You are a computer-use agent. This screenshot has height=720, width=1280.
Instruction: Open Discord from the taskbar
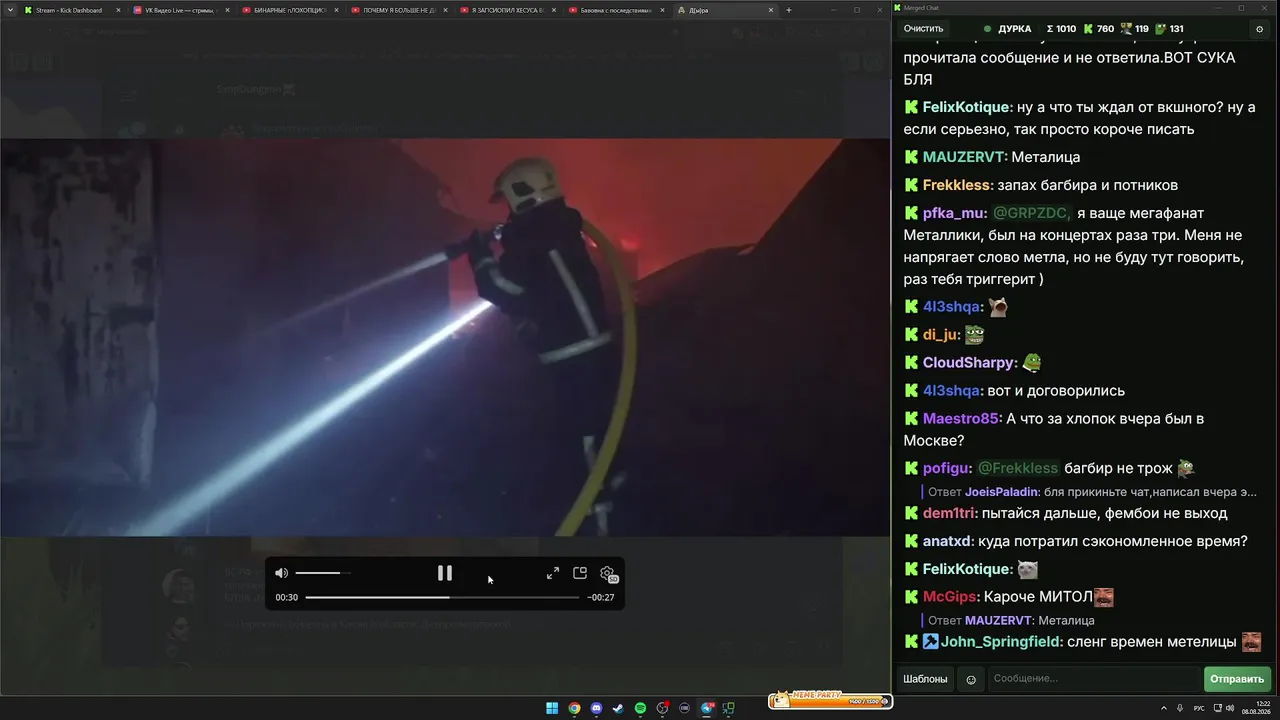click(x=597, y=708)
